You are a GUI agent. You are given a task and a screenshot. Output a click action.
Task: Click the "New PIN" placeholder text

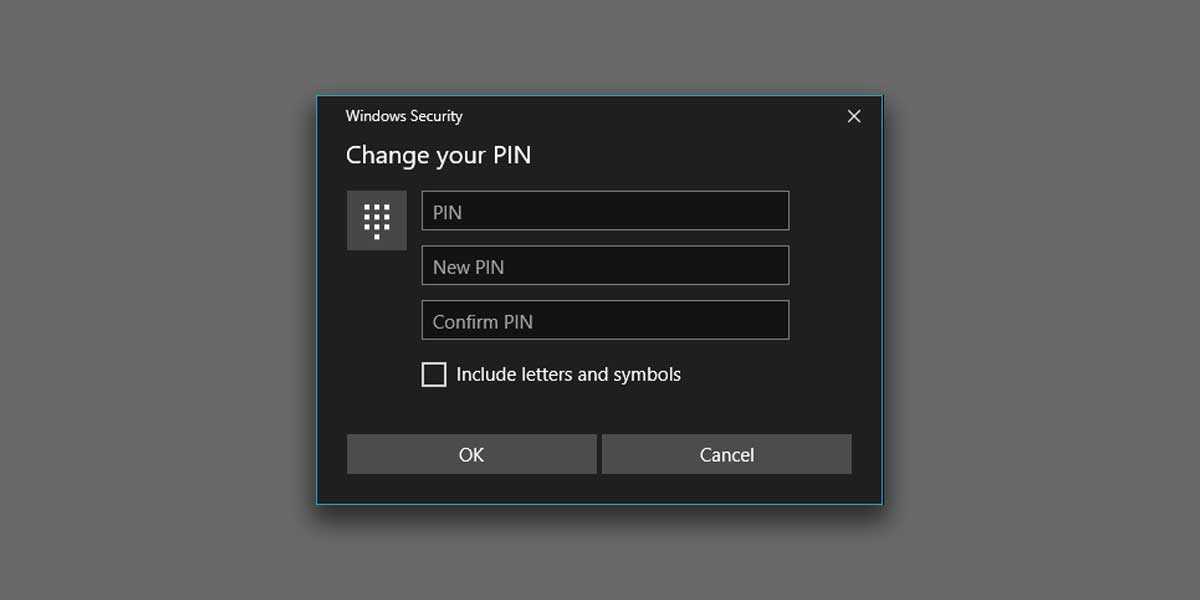468,267
